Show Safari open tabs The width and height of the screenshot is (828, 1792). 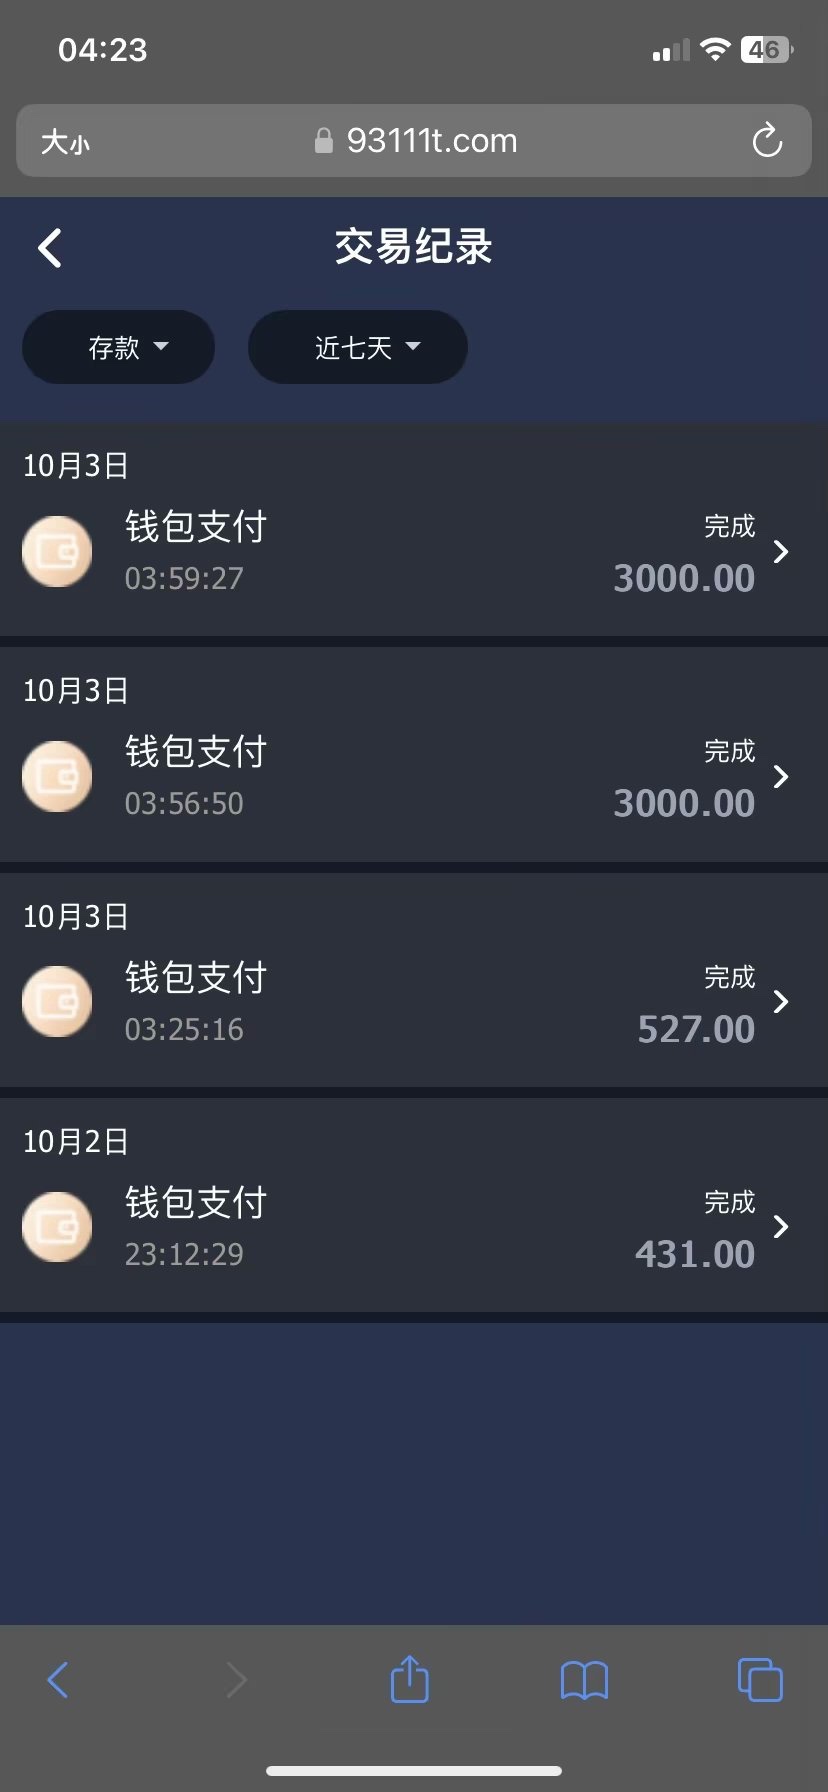tap(759, 1680)
